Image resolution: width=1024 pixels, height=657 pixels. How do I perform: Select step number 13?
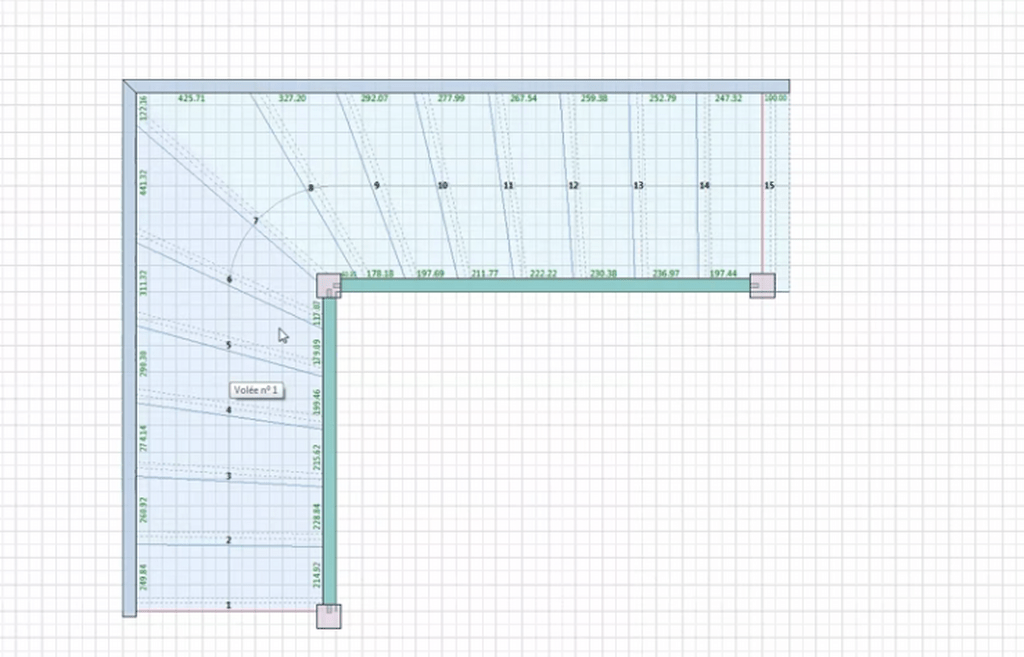point(638,185)
